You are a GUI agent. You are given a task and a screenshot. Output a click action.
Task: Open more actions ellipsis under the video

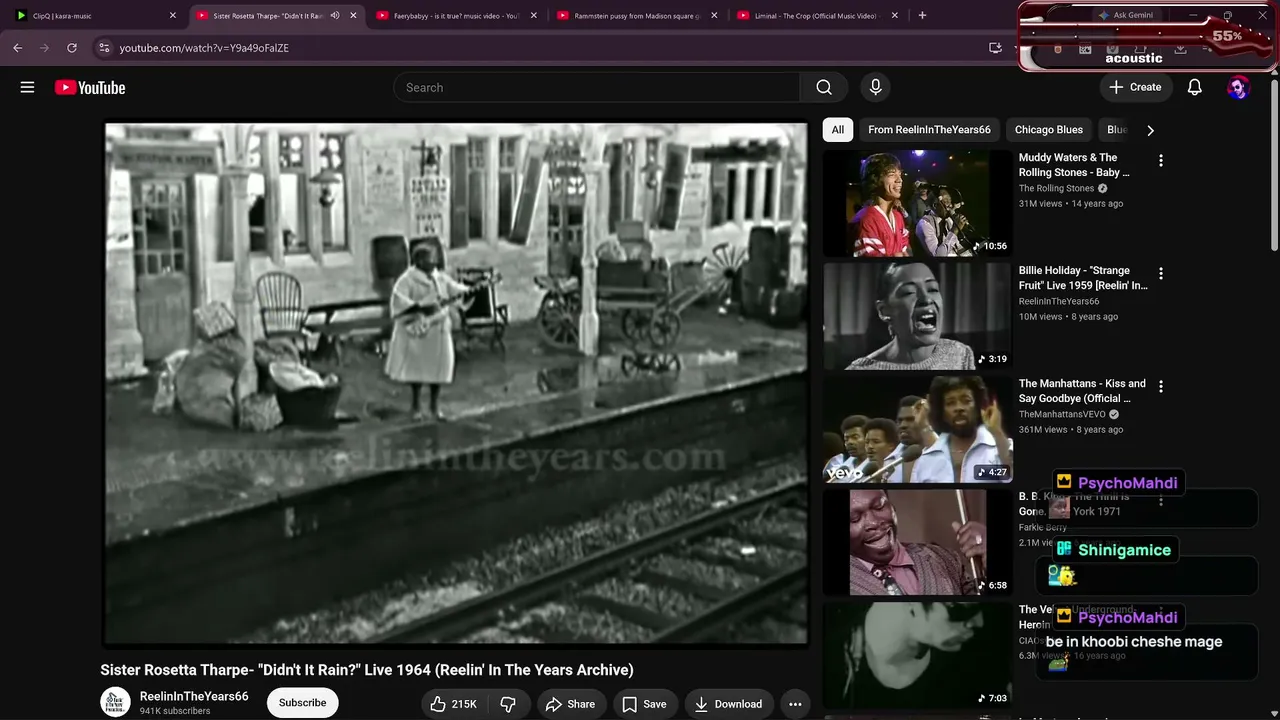tap(795, 704)
